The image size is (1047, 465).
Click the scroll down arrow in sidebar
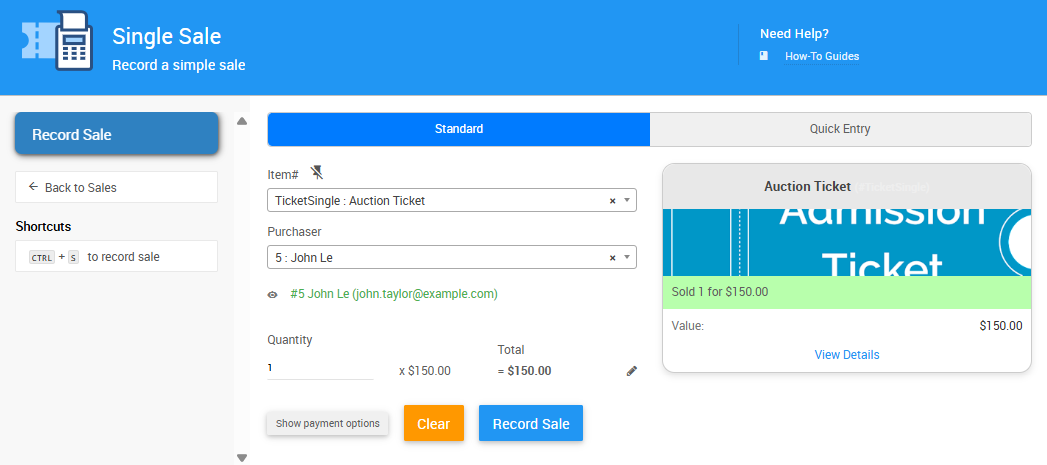click(241, 457)
